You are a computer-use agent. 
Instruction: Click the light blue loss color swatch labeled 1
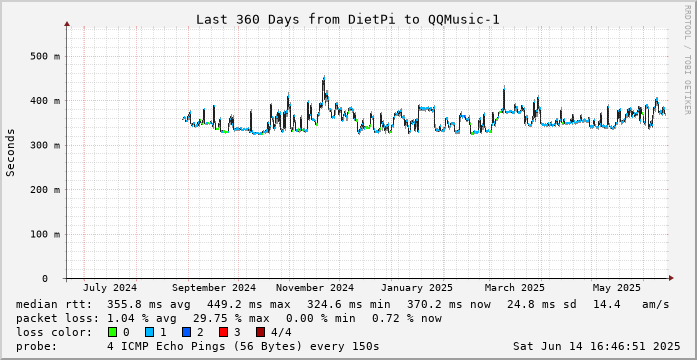149,332
